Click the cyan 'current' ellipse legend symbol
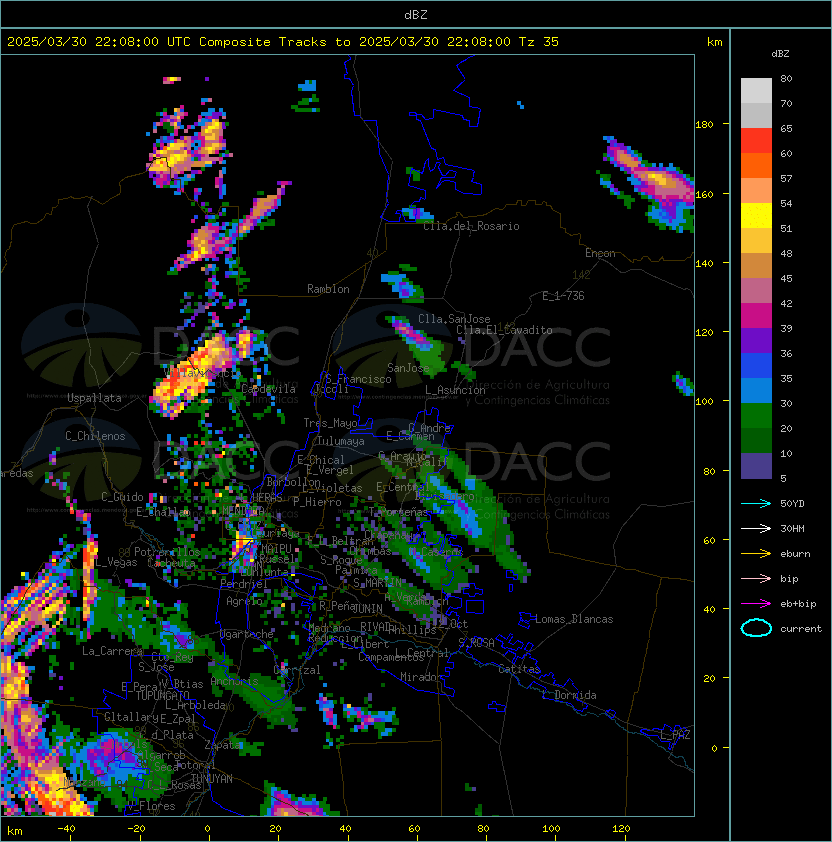 coord(756,628)
